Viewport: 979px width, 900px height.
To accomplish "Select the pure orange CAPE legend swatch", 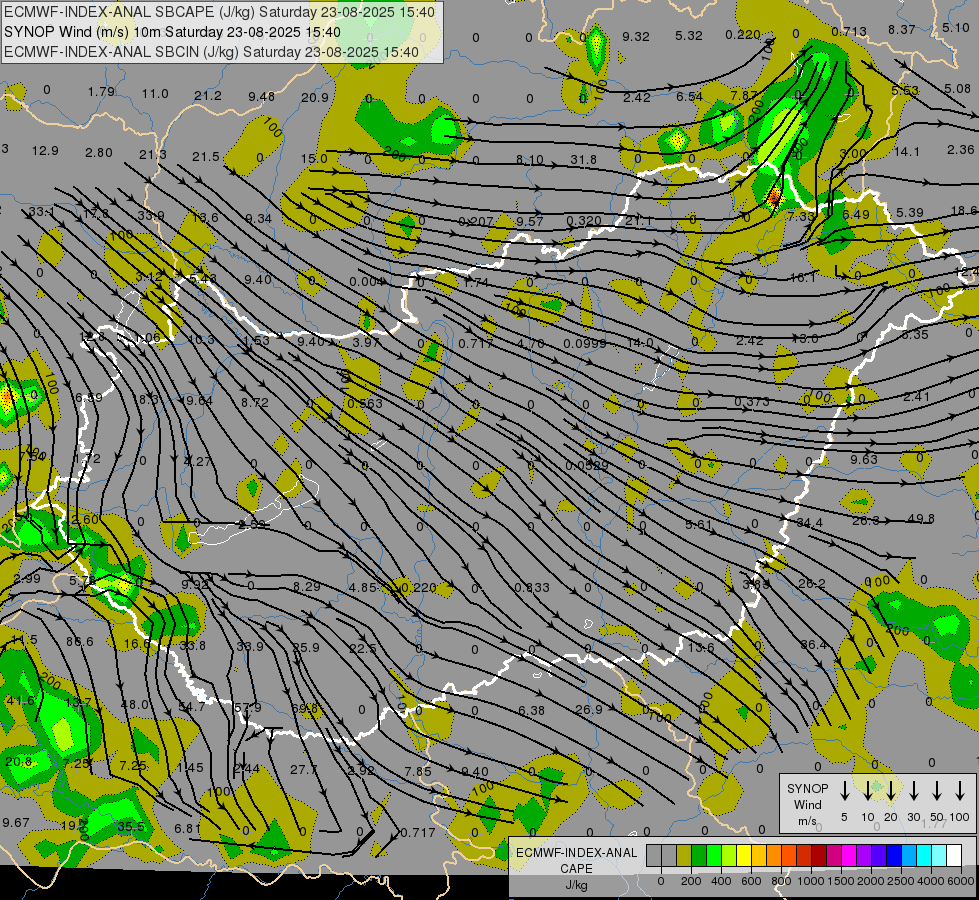I will (774, 856).
